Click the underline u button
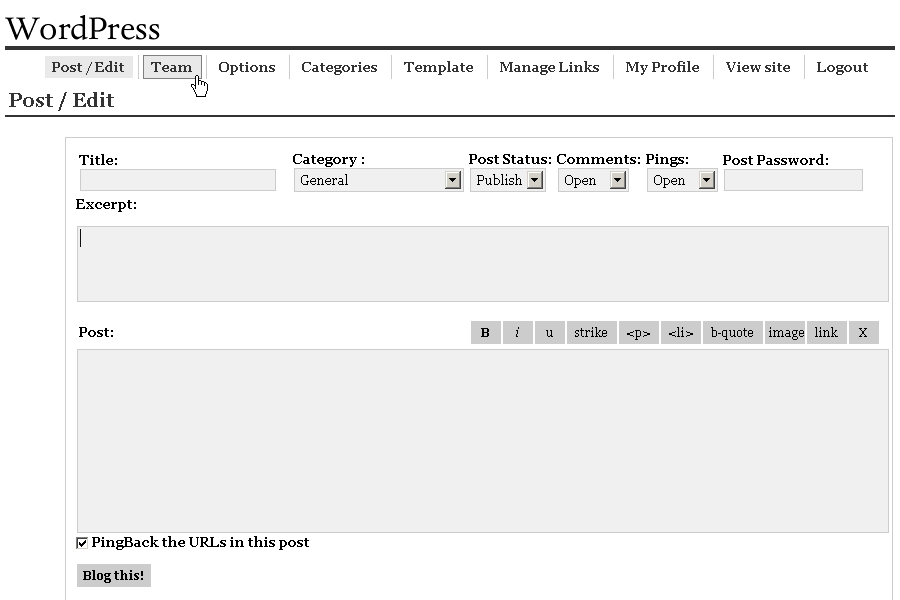This screenshot has height=600, width=900. click(549, 333)
